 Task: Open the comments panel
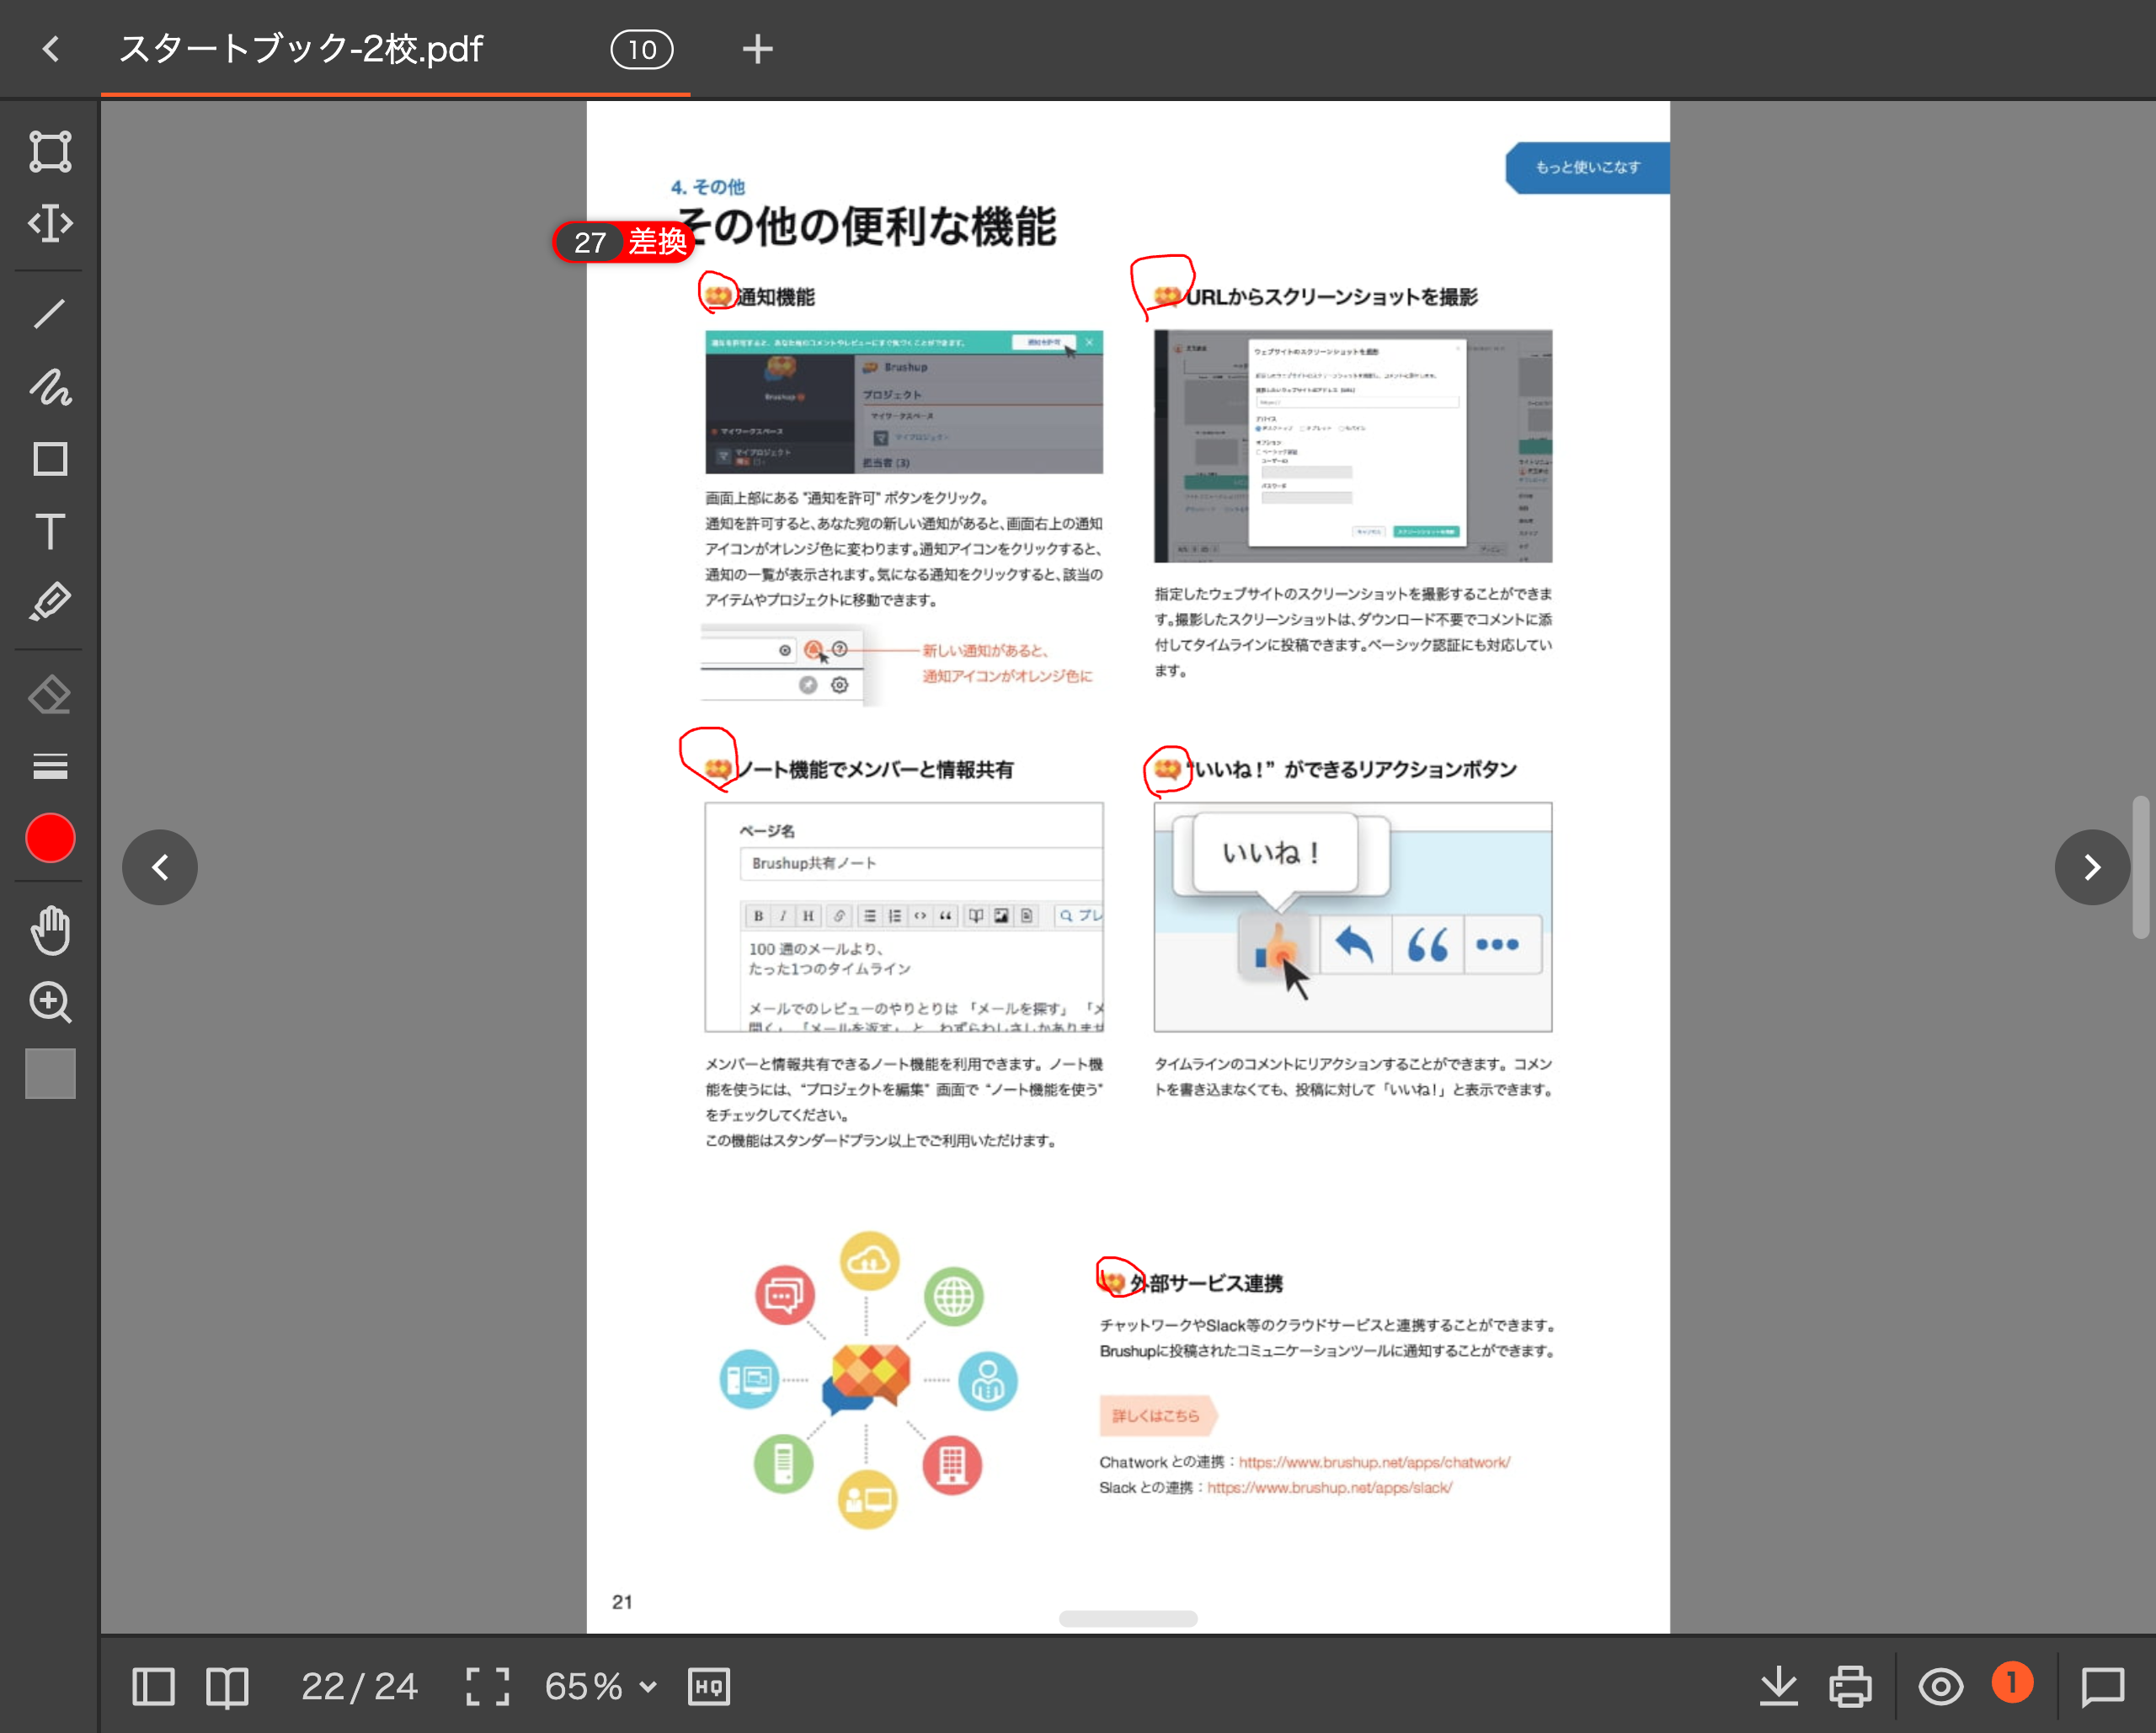pos(2104,1686)
